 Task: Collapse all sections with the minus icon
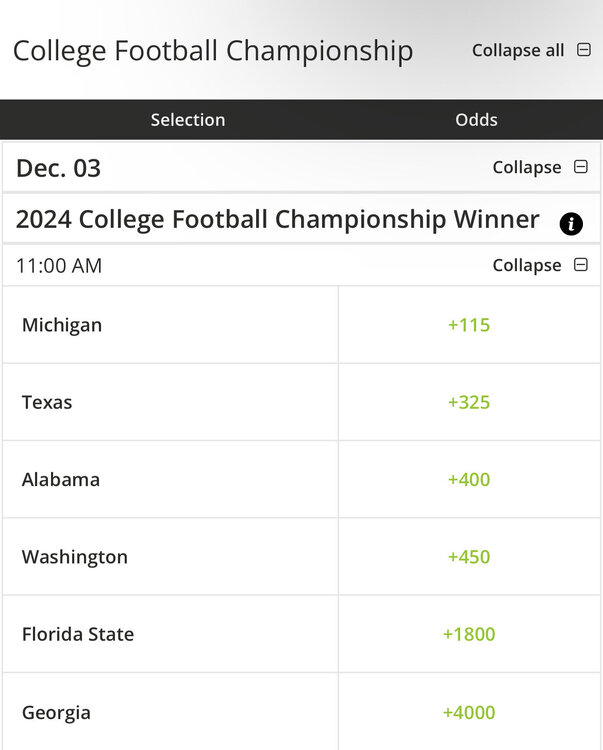(x=584, y=50)
